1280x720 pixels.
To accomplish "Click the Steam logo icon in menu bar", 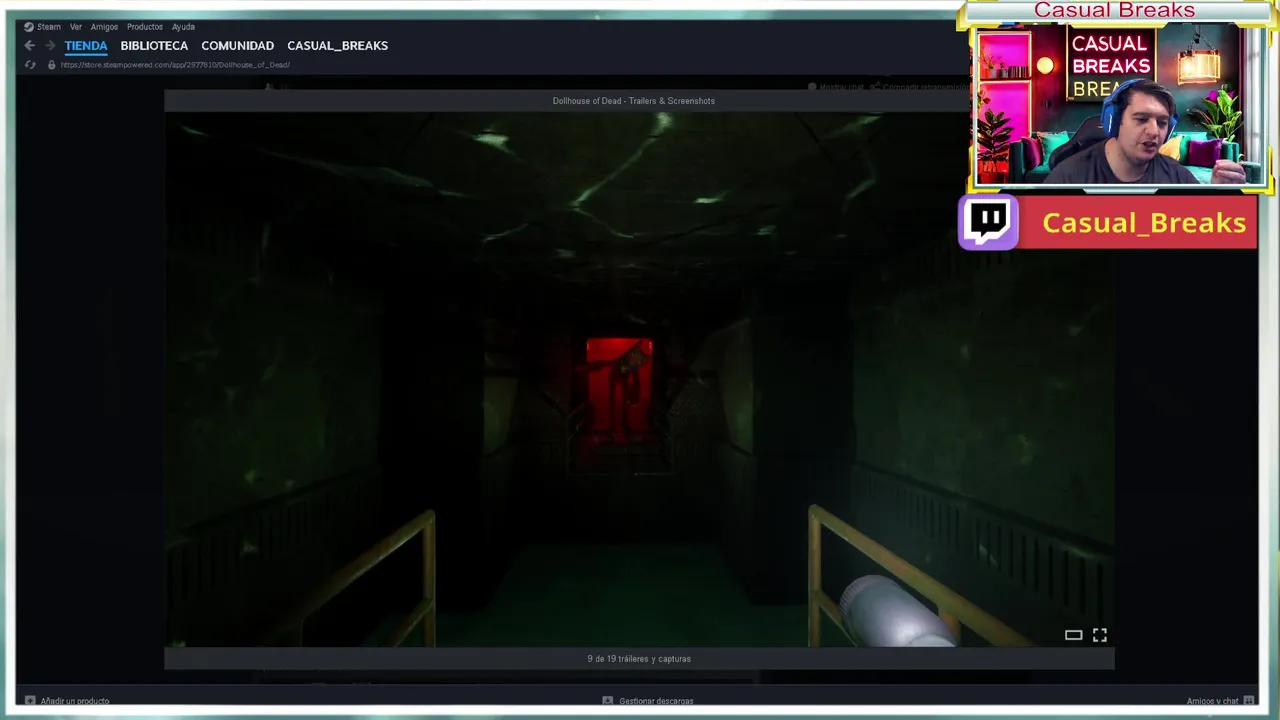I will pos(29,27).
